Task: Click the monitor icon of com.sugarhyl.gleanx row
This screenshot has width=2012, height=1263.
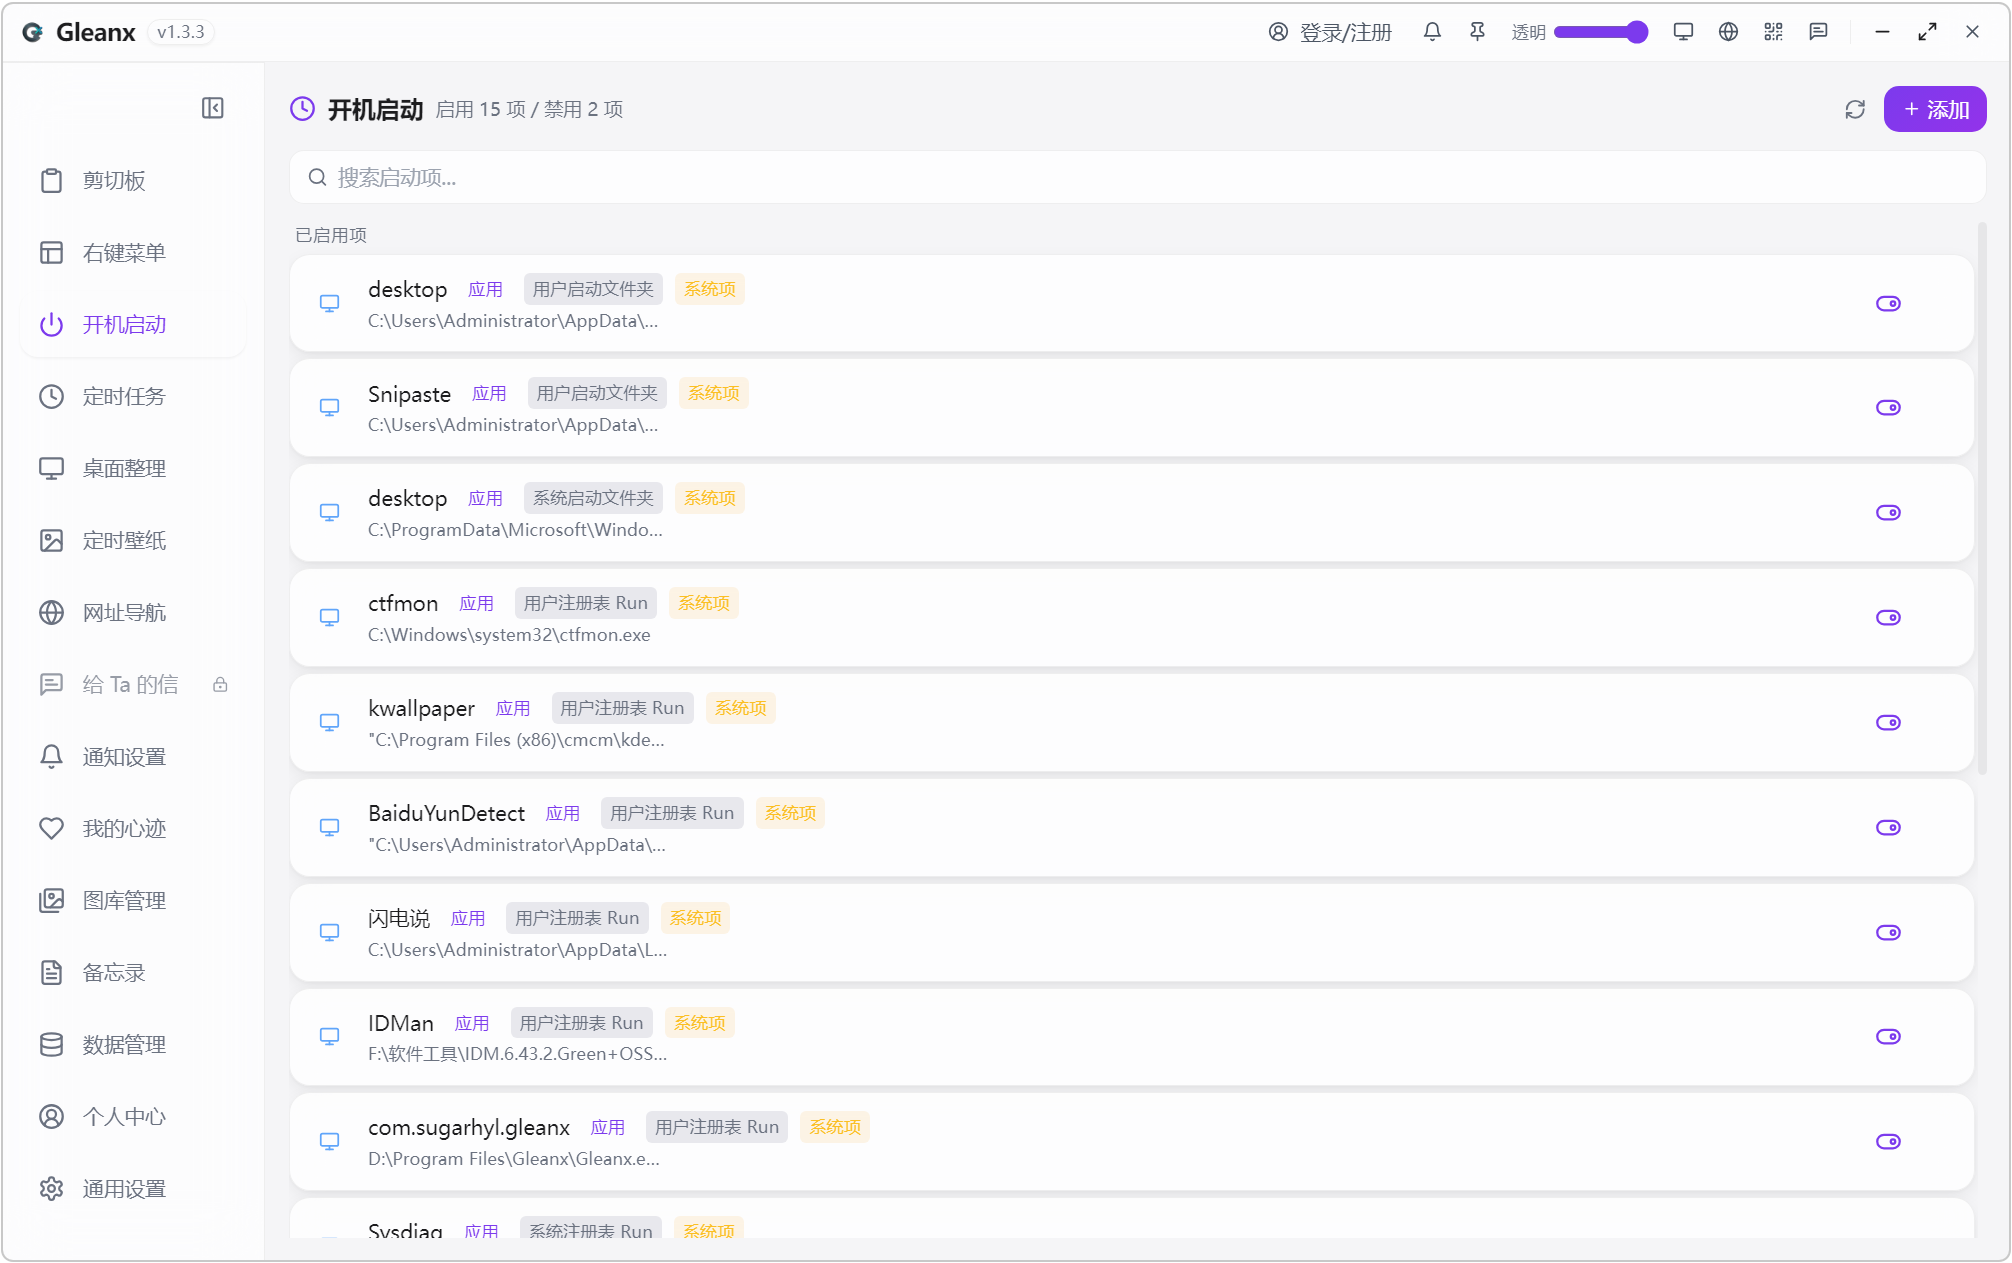Action: click(x=329, y=1142)
